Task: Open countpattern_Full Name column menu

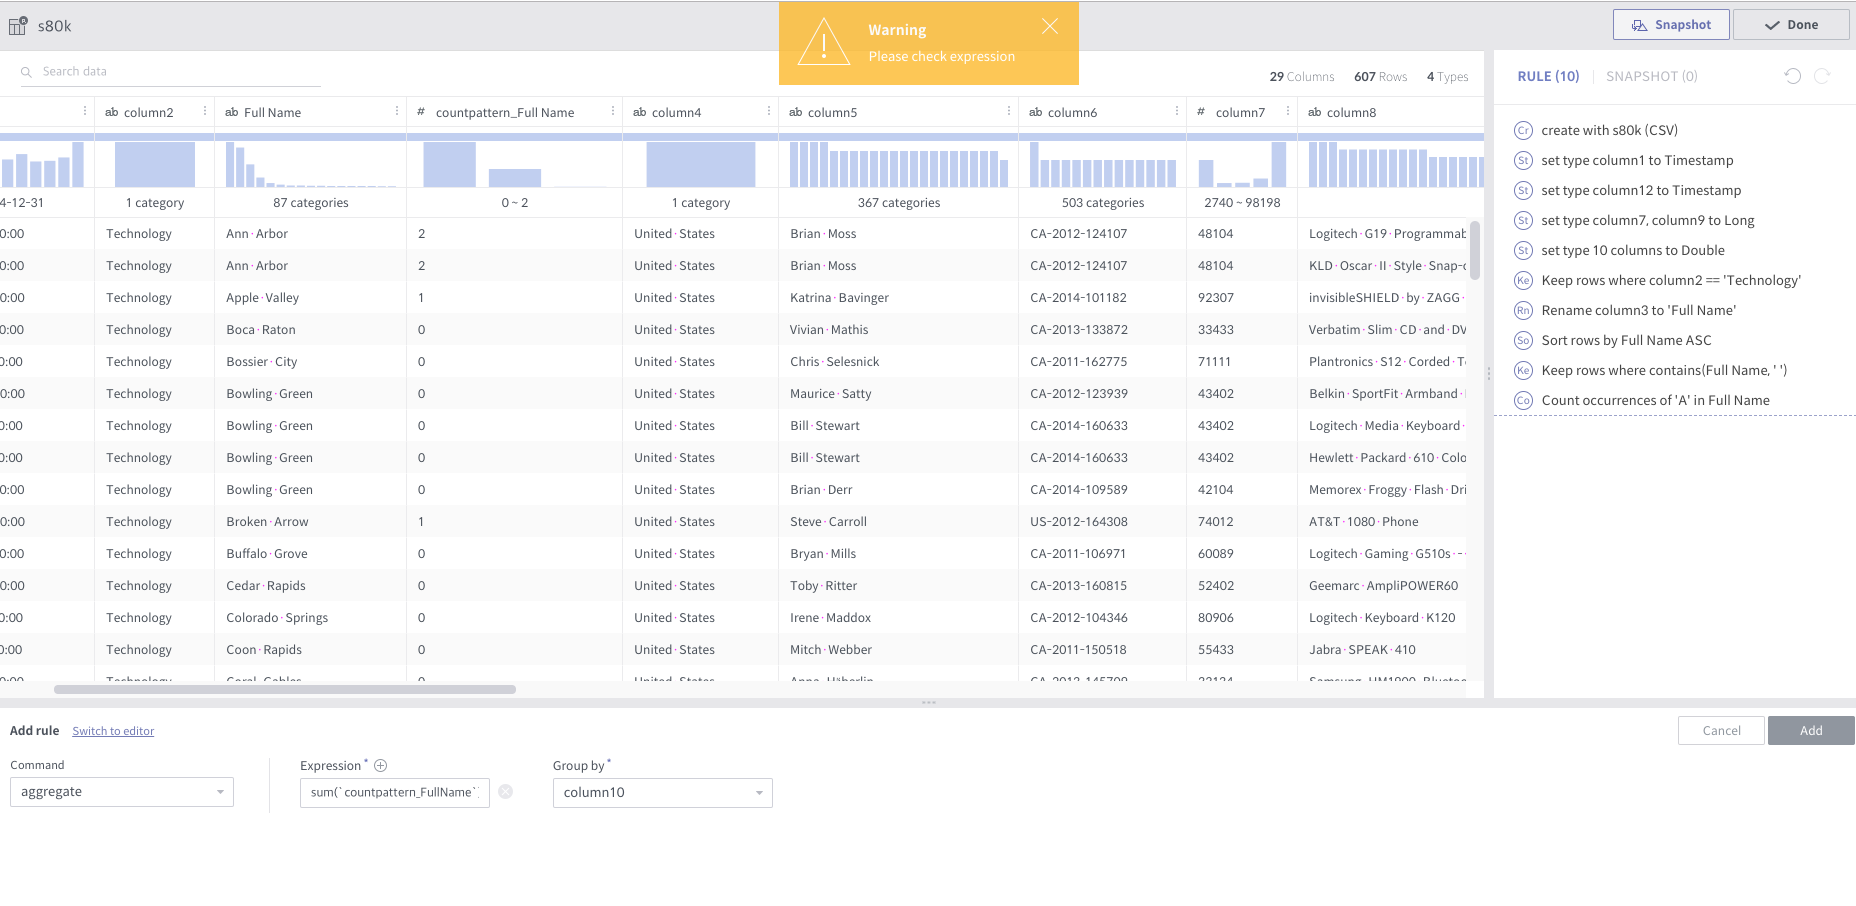Action: [x=613, y=111]
